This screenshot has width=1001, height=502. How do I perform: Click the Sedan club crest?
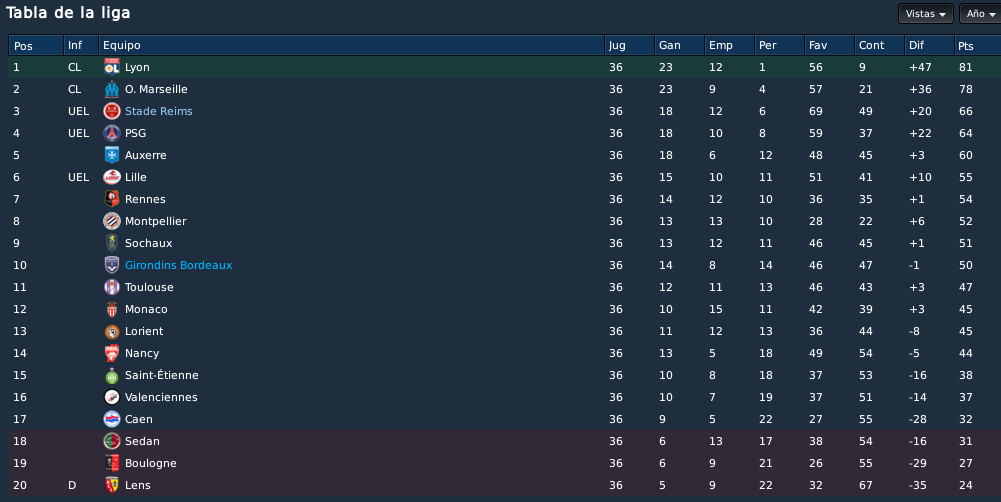click(112, 441)
